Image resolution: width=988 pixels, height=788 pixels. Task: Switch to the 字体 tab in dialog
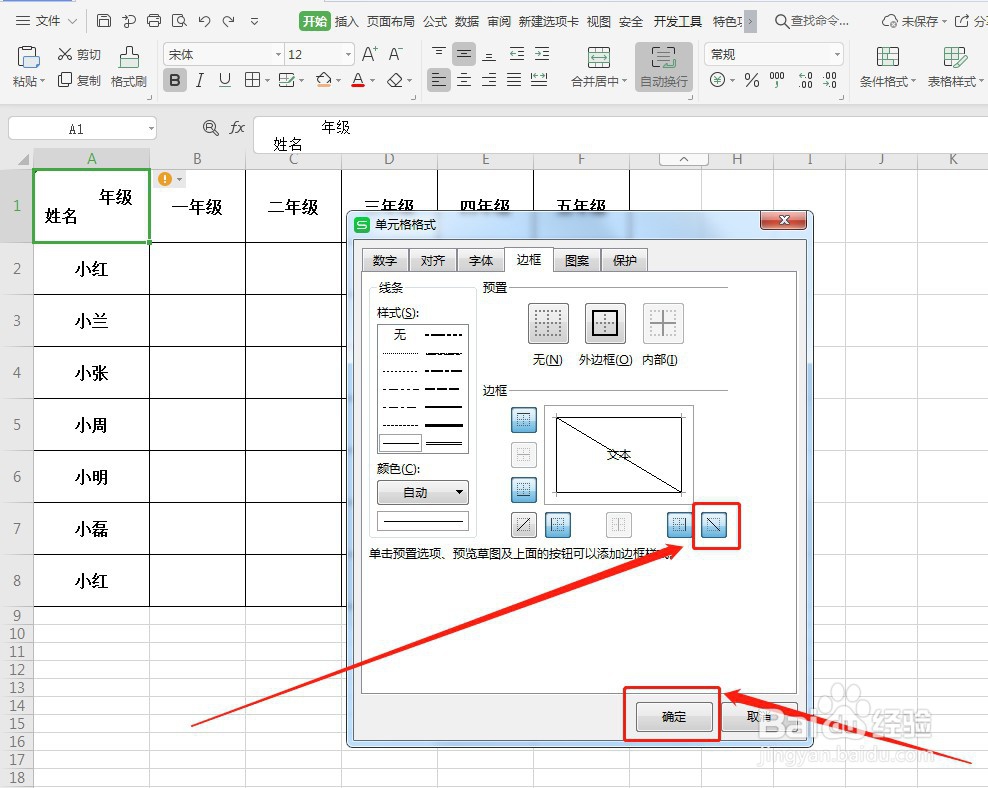[481, 260]
